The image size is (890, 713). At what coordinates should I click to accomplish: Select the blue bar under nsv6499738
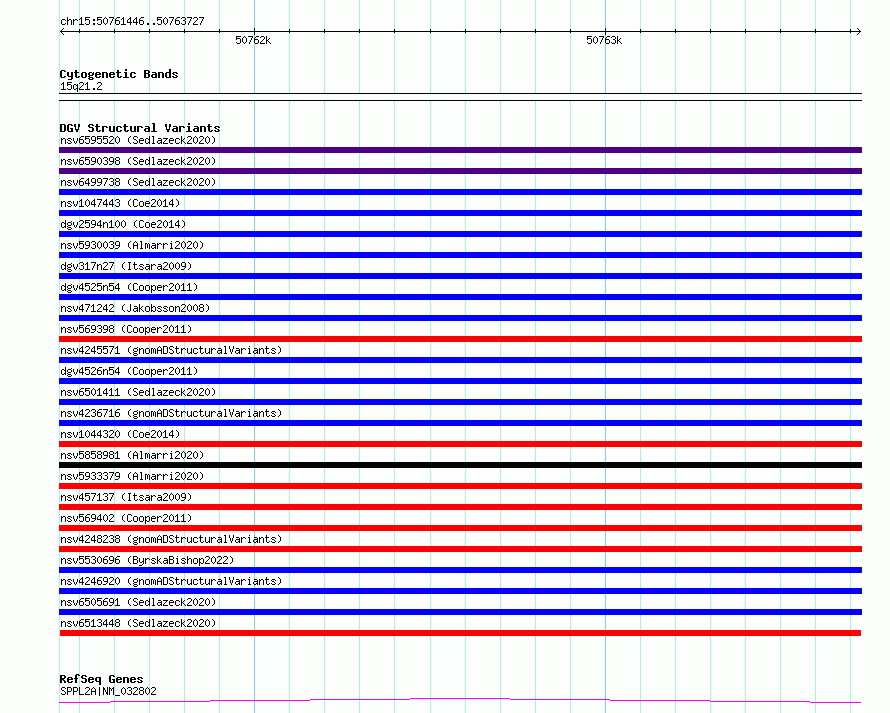(x=460, y=192)
